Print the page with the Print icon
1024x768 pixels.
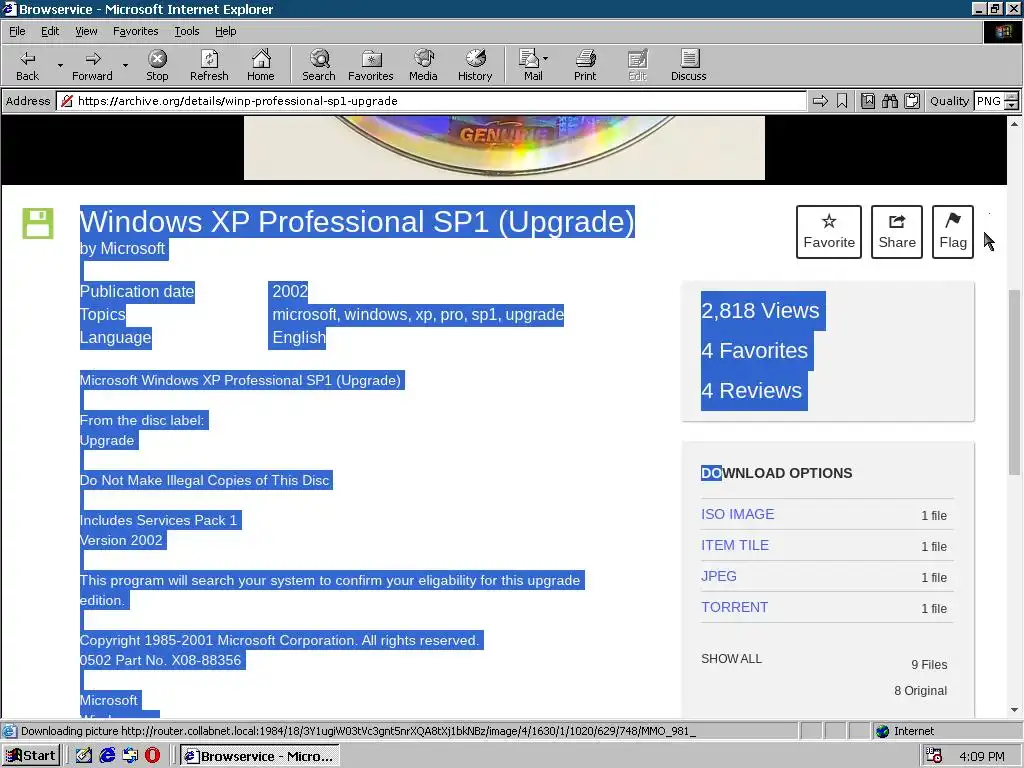tap(585, 65)
